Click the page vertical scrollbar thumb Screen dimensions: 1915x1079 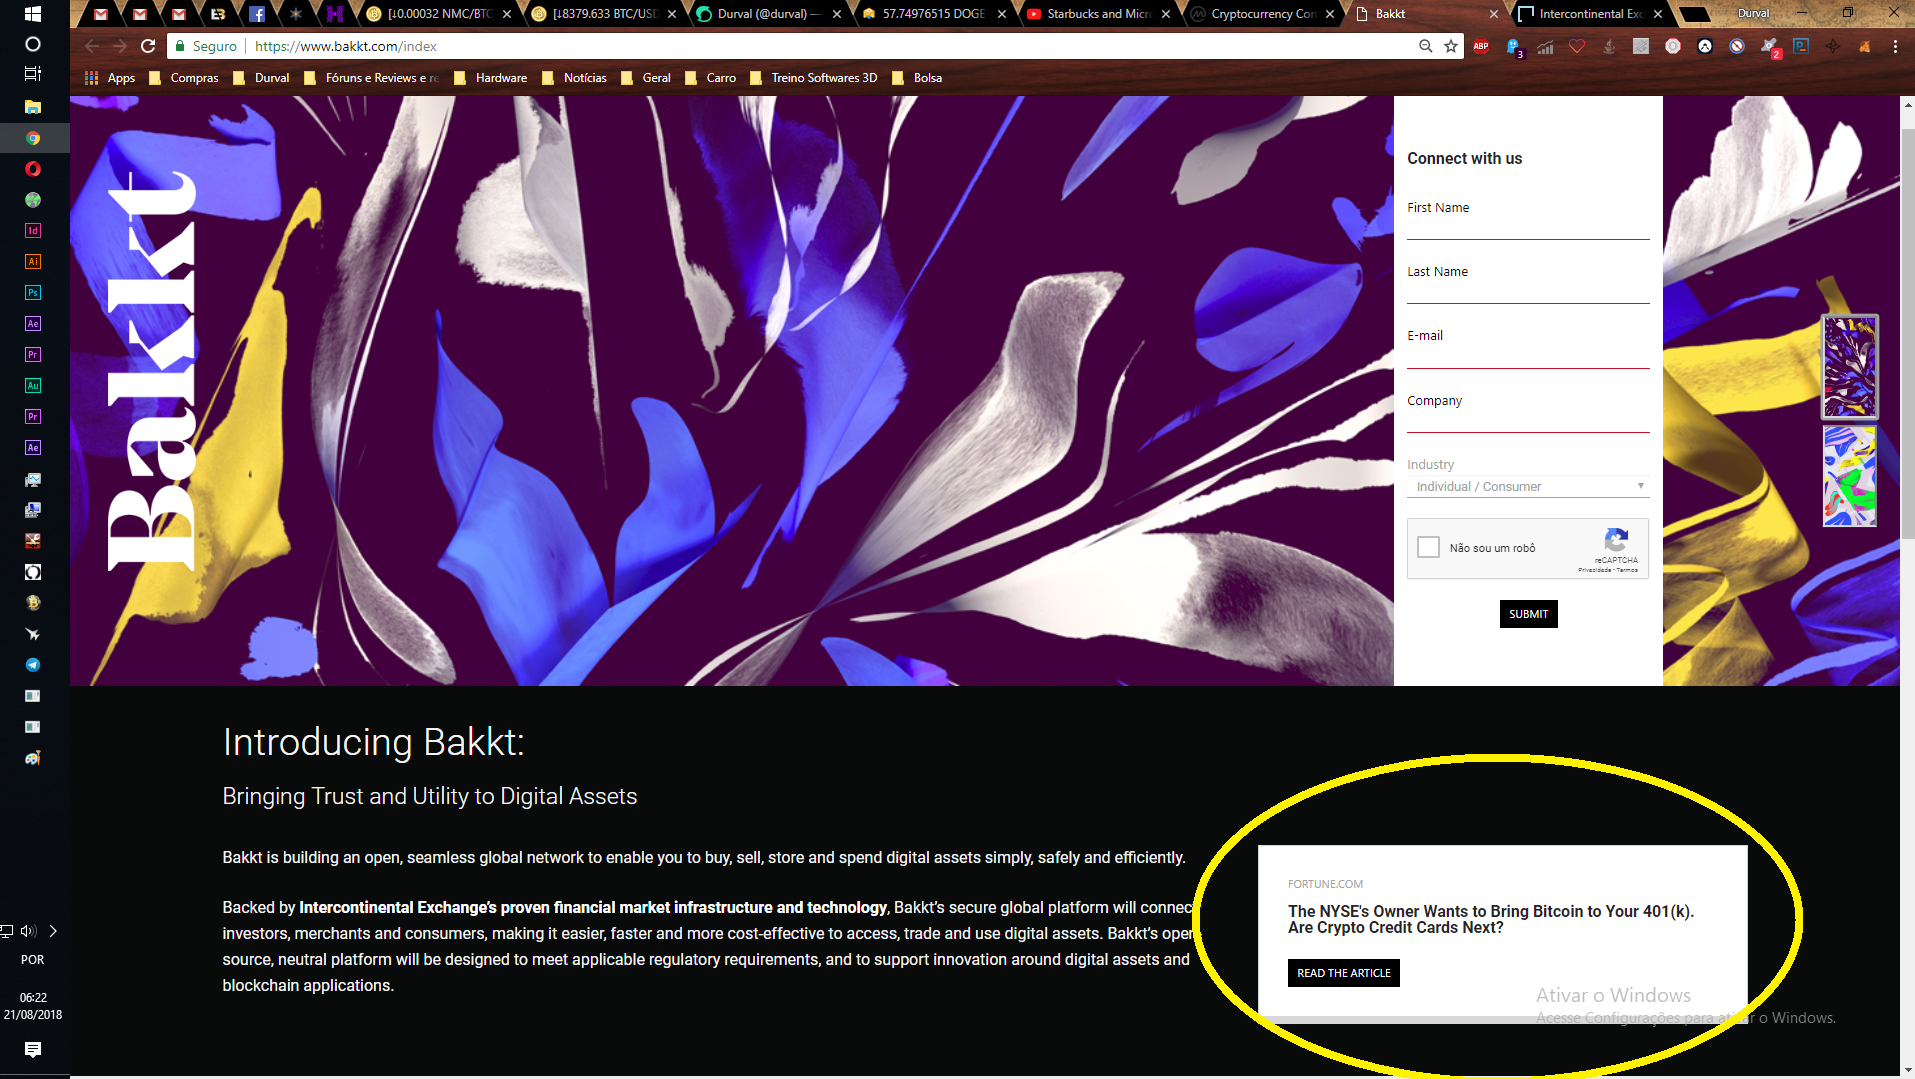click(1907, 335)
